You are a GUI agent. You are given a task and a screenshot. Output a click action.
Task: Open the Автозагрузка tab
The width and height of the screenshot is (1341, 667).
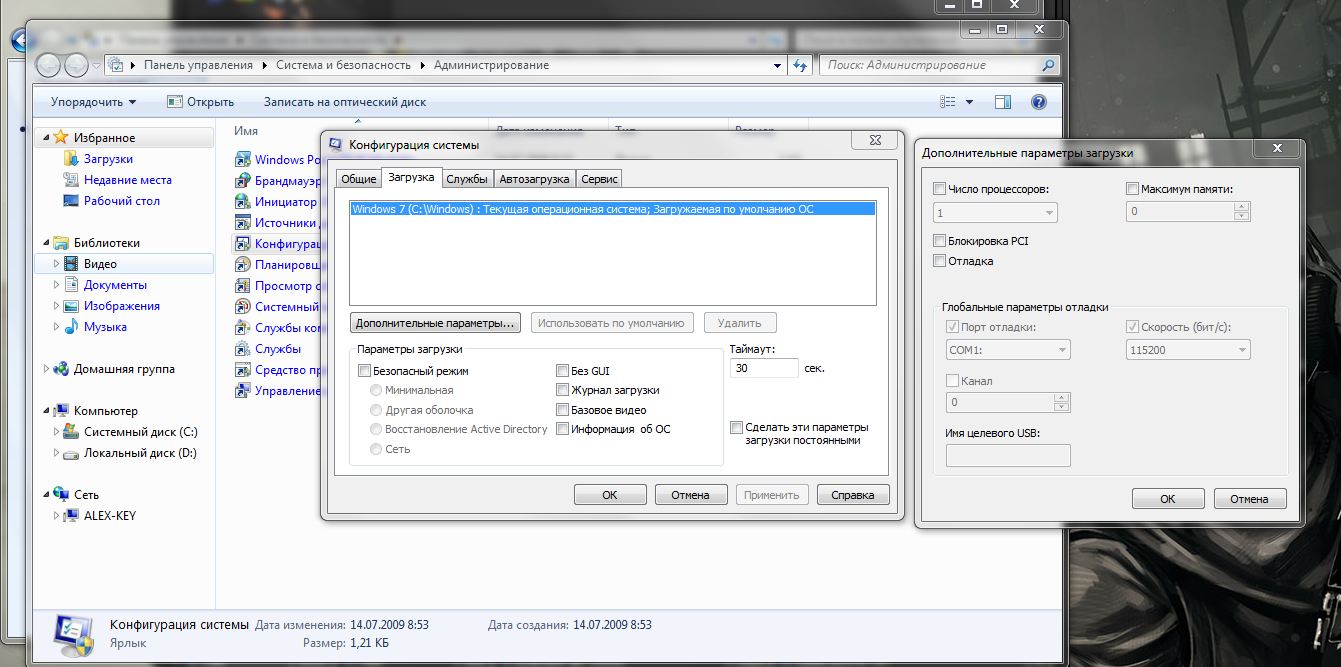[535, 179]
